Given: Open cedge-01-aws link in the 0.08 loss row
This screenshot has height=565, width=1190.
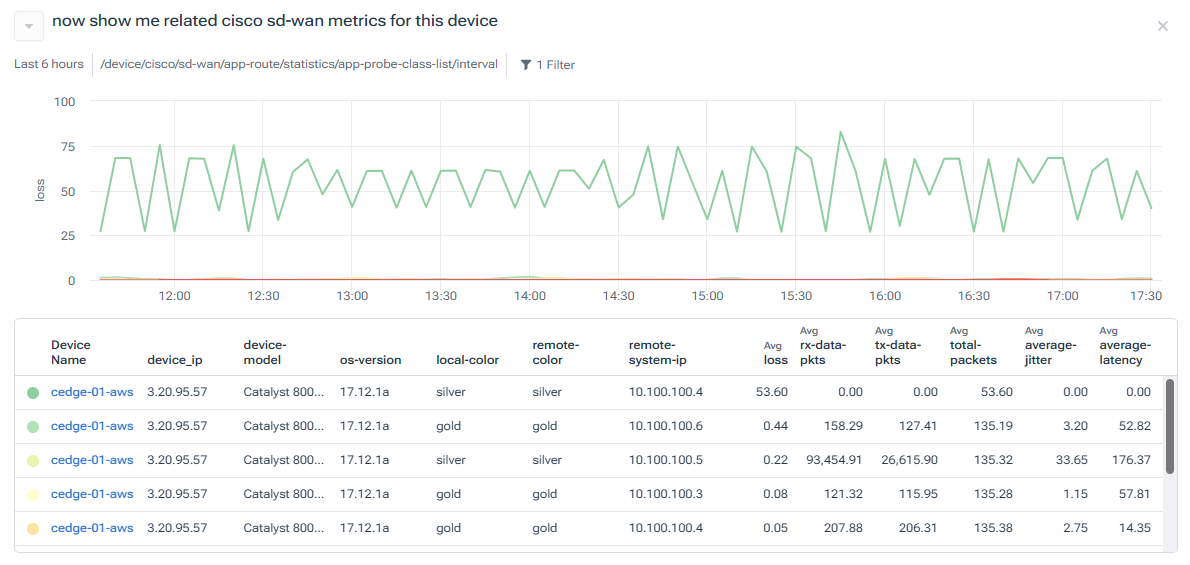Looking at the screenshot, I should (x=92, y=494).
